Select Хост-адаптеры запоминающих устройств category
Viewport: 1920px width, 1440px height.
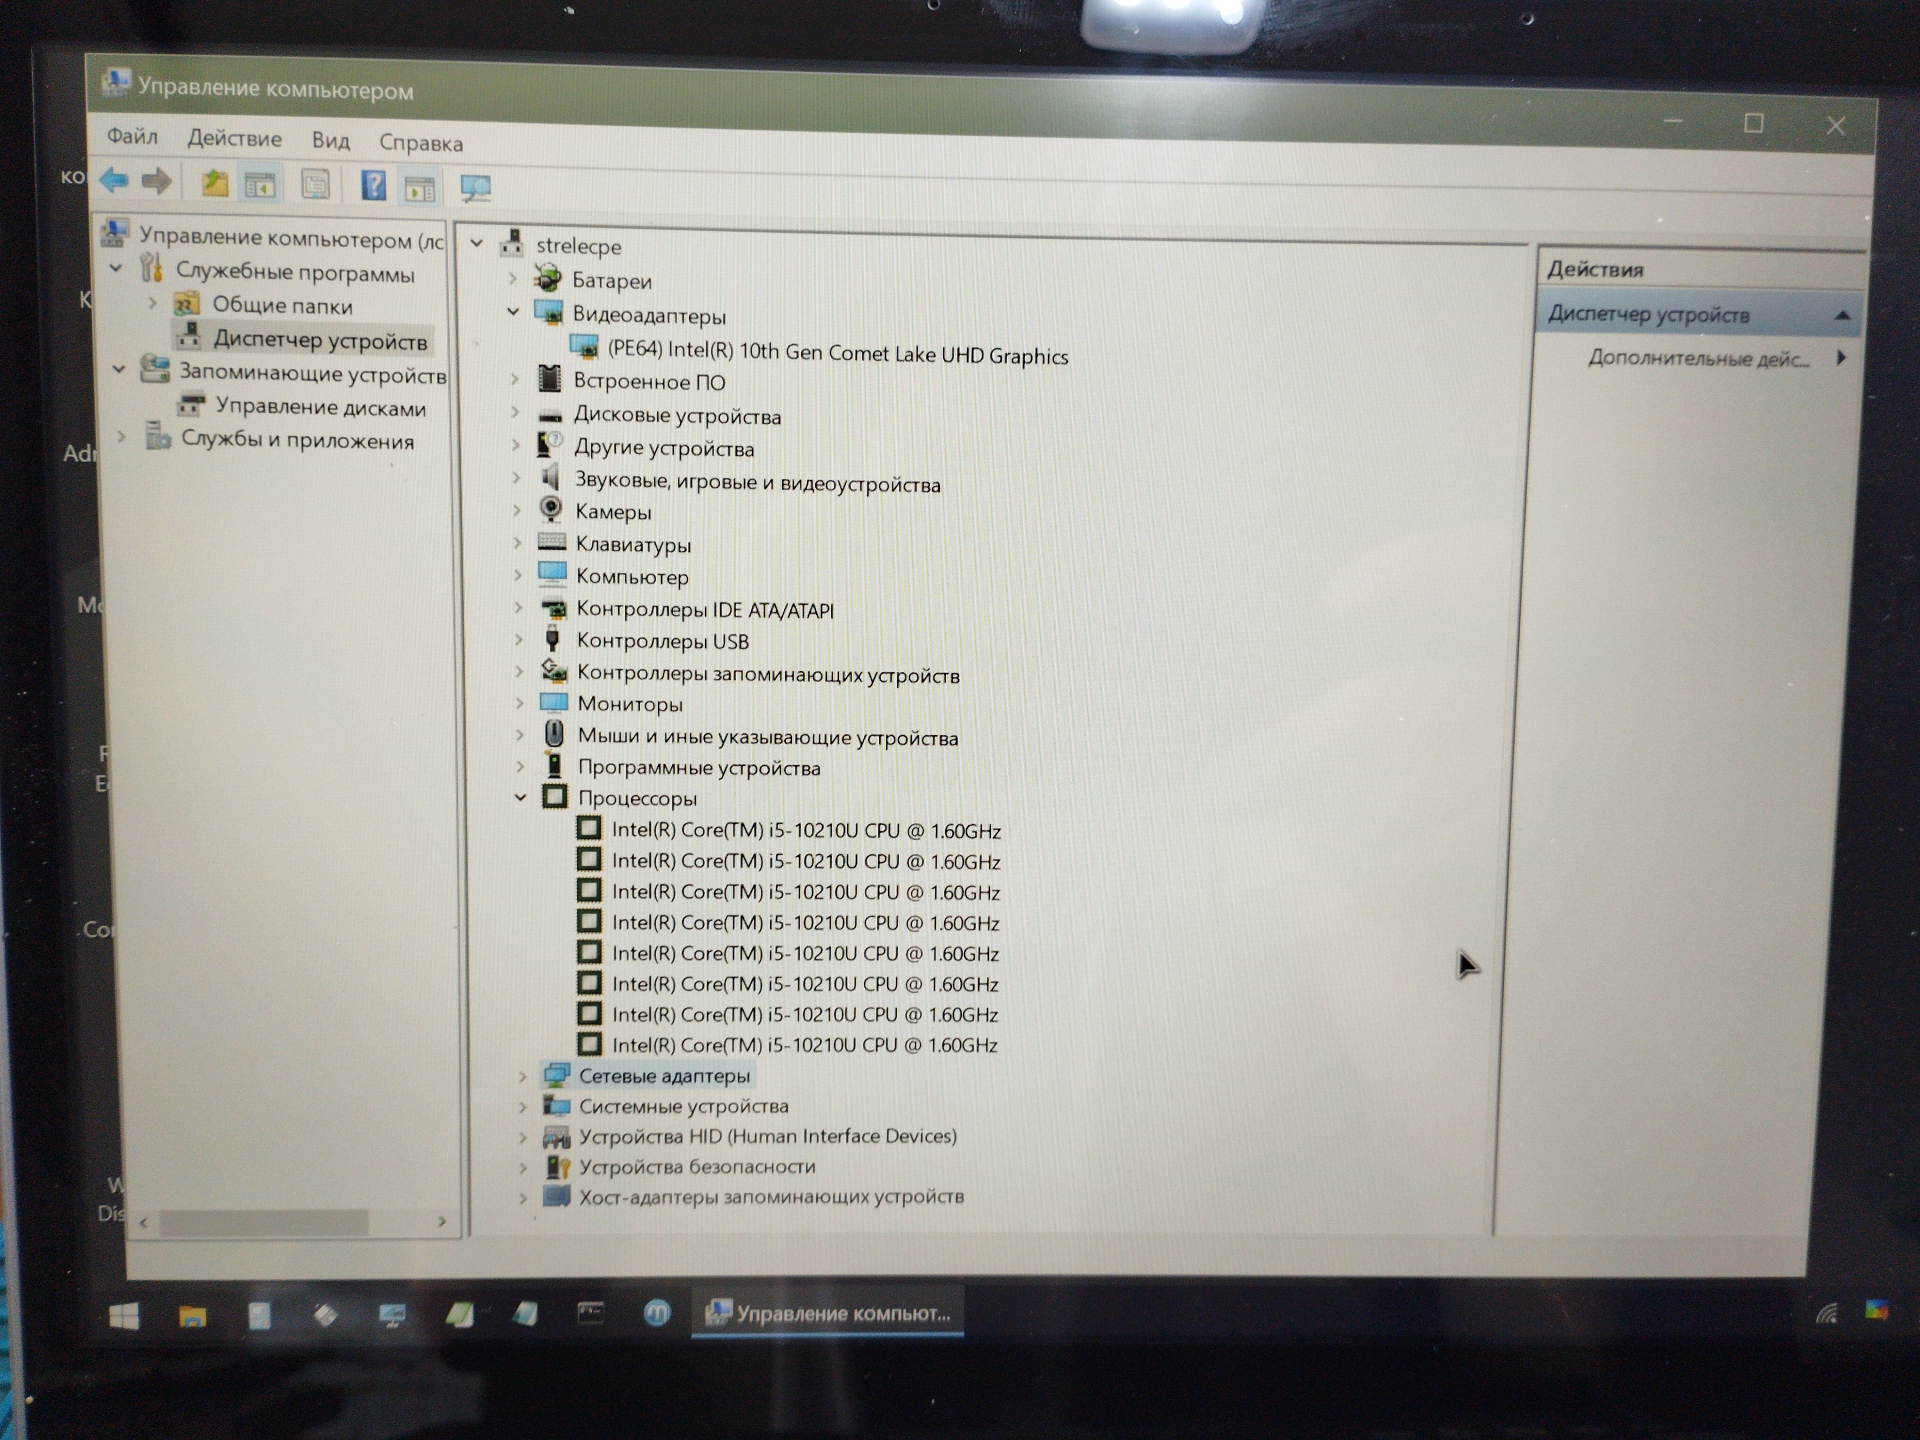(x=772, y=1196)
